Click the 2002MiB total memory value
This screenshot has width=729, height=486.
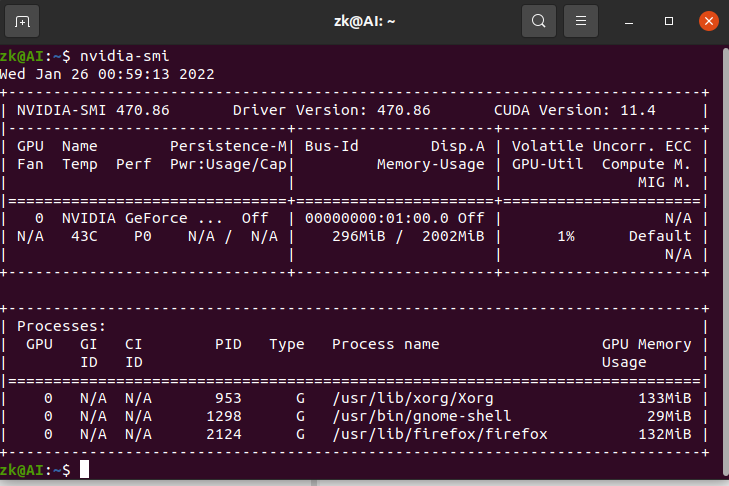453,237
